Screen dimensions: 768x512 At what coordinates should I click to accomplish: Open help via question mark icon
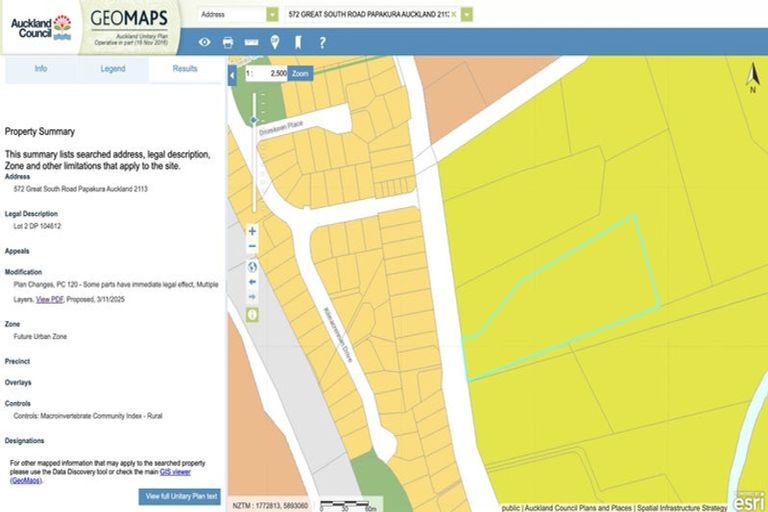322,42
